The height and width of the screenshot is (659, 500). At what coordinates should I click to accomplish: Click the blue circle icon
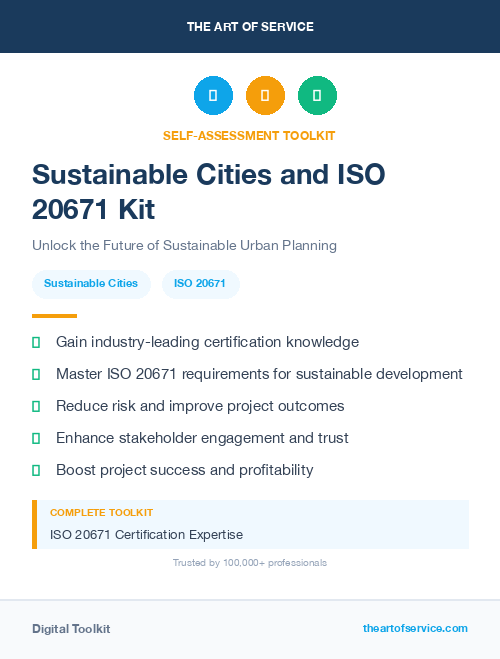click(x=213, y=95)
